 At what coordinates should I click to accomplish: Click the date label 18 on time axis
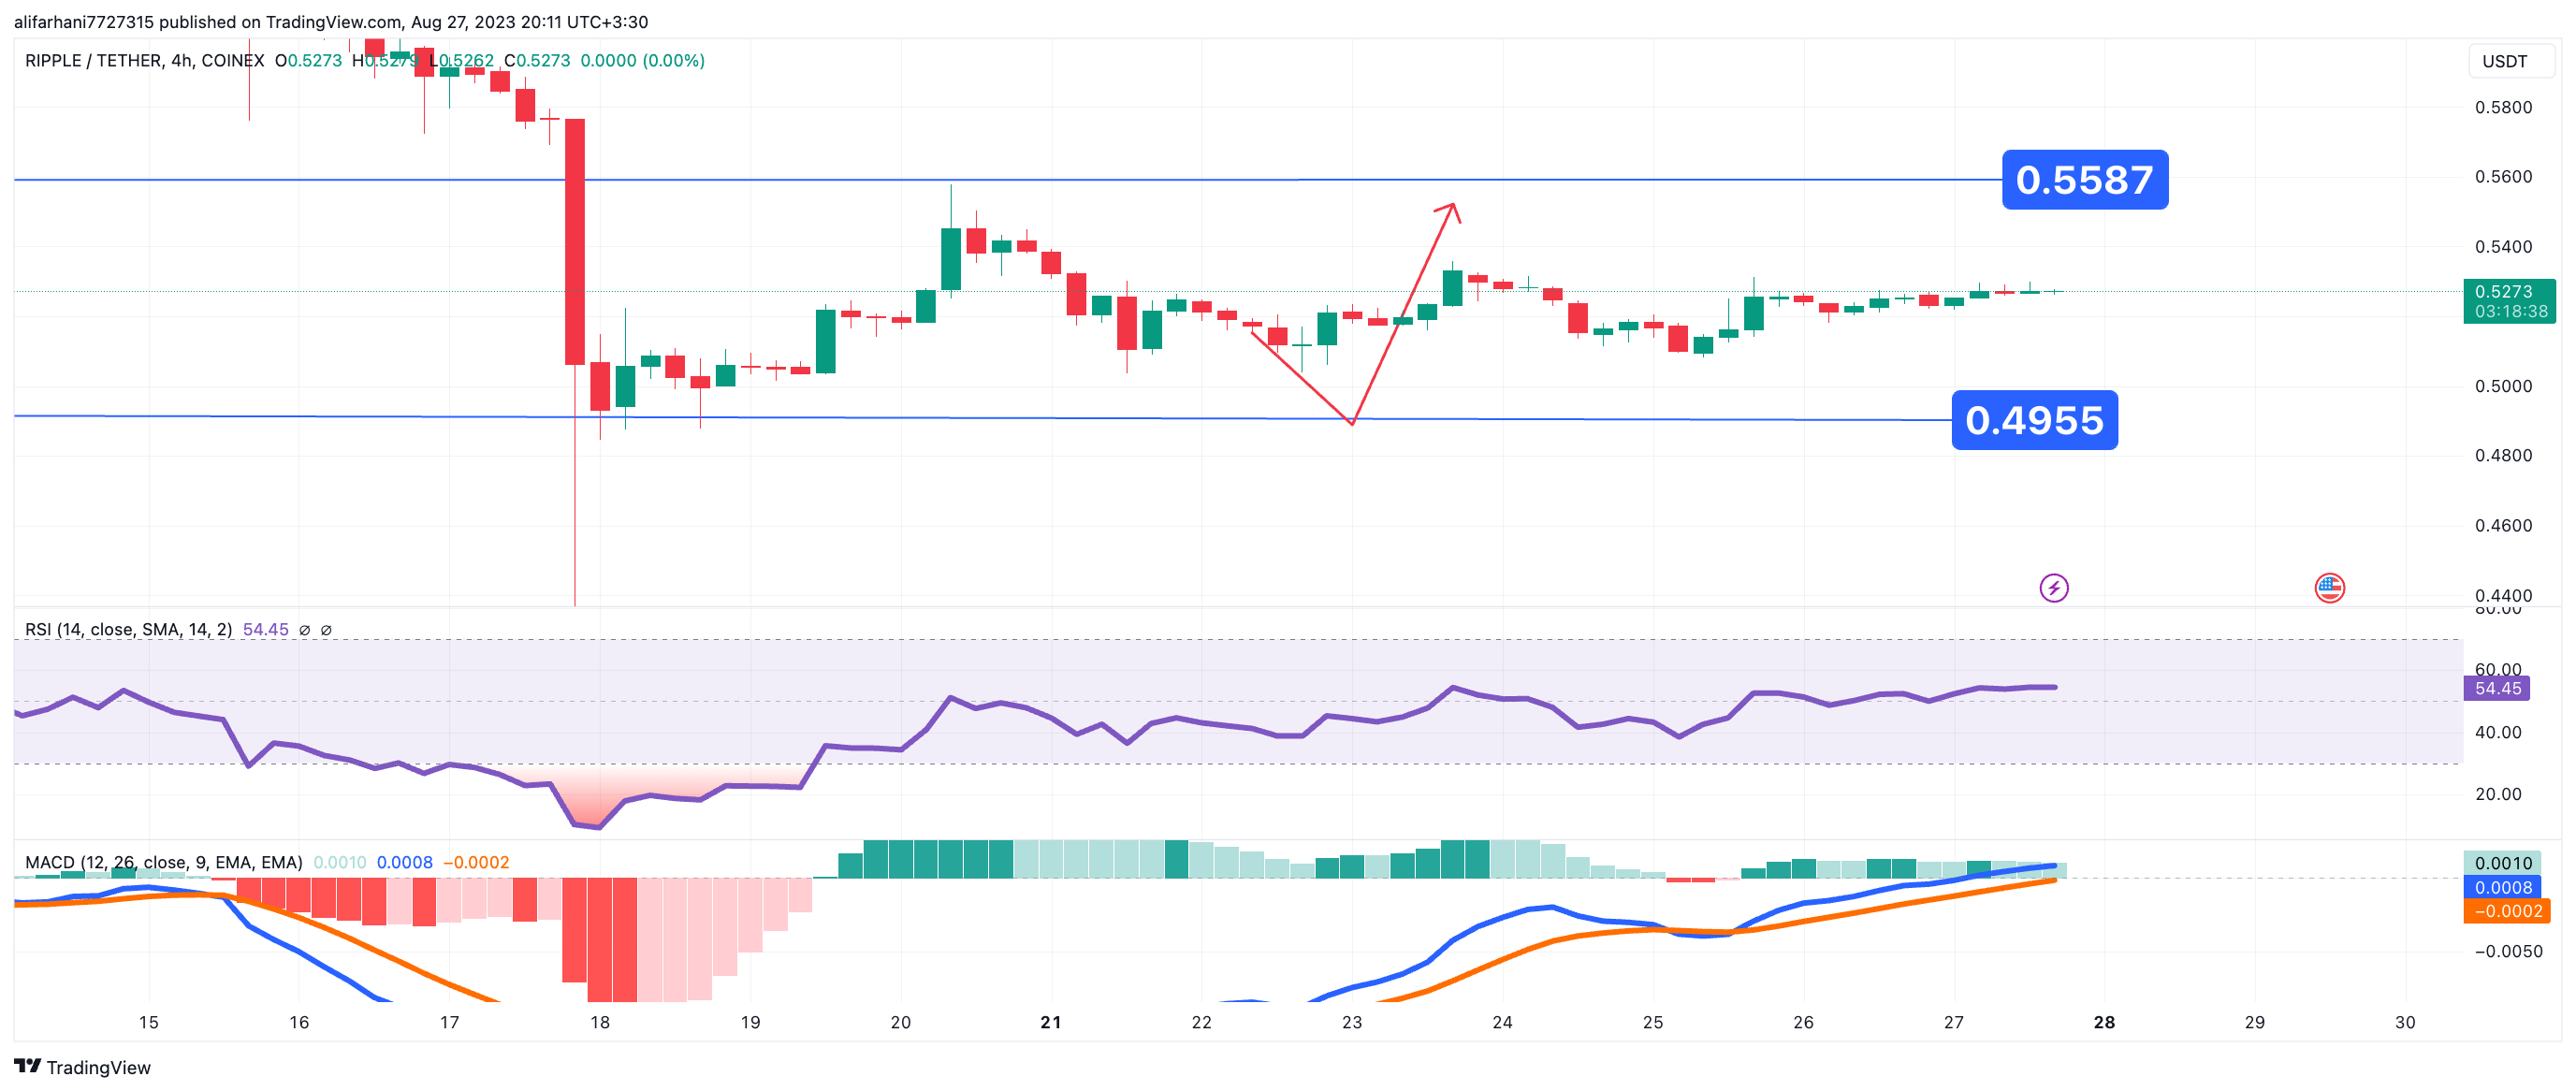pyautogui.click(x=599, y=1022)
